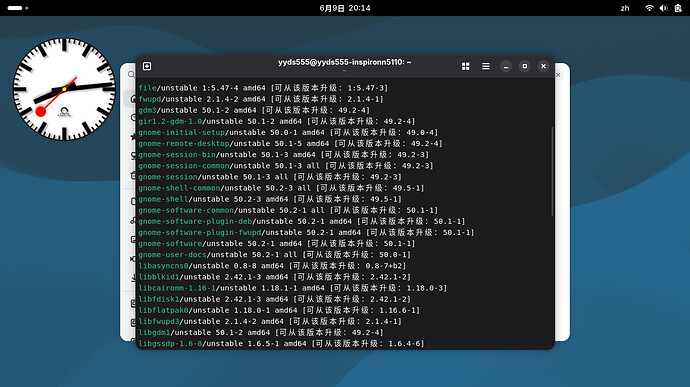The image size is (690, 387).
Task: Click the battery status icon
Action: tap(678, 8)
